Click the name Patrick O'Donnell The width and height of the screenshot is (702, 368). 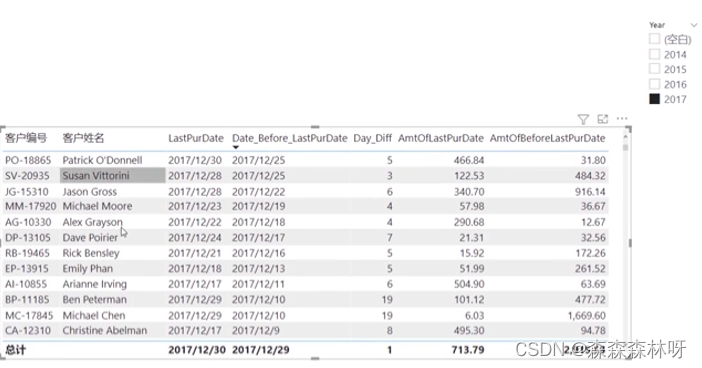pyautogui.click(x=103, y=160)
